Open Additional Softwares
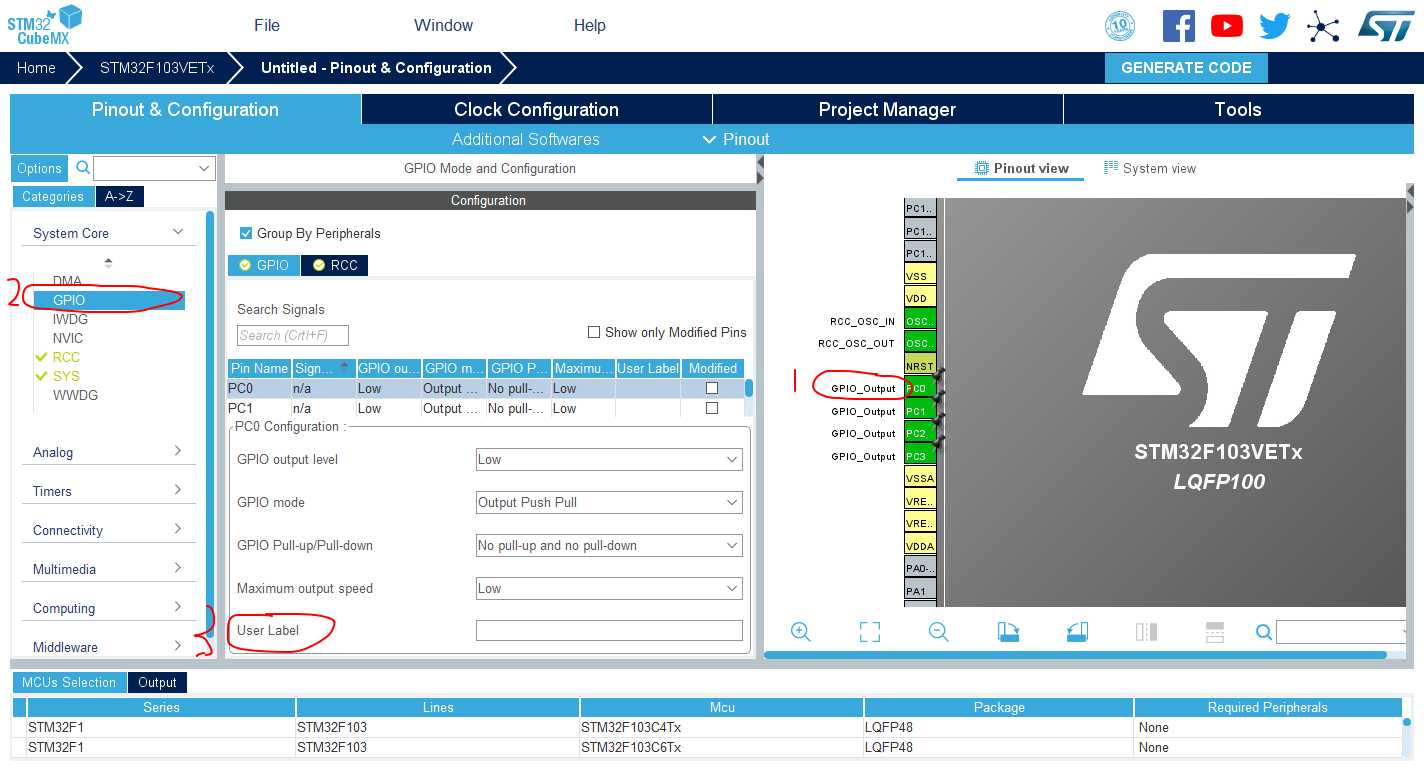Screen dimensions: 1424x771 coord(526,139)
